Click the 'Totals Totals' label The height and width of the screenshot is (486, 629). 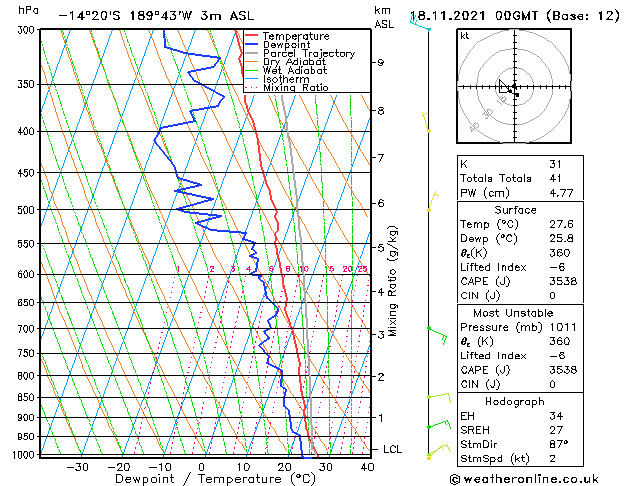(x=496, y=178)
